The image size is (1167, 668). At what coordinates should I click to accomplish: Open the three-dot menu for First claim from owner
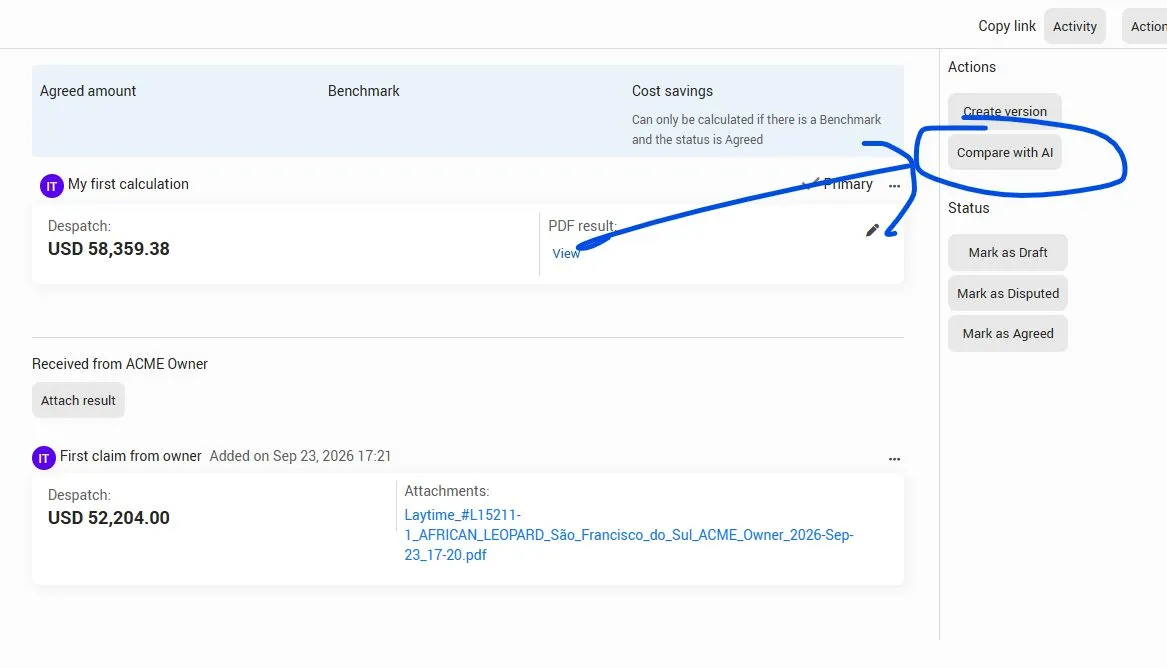(x=895, y=459)
